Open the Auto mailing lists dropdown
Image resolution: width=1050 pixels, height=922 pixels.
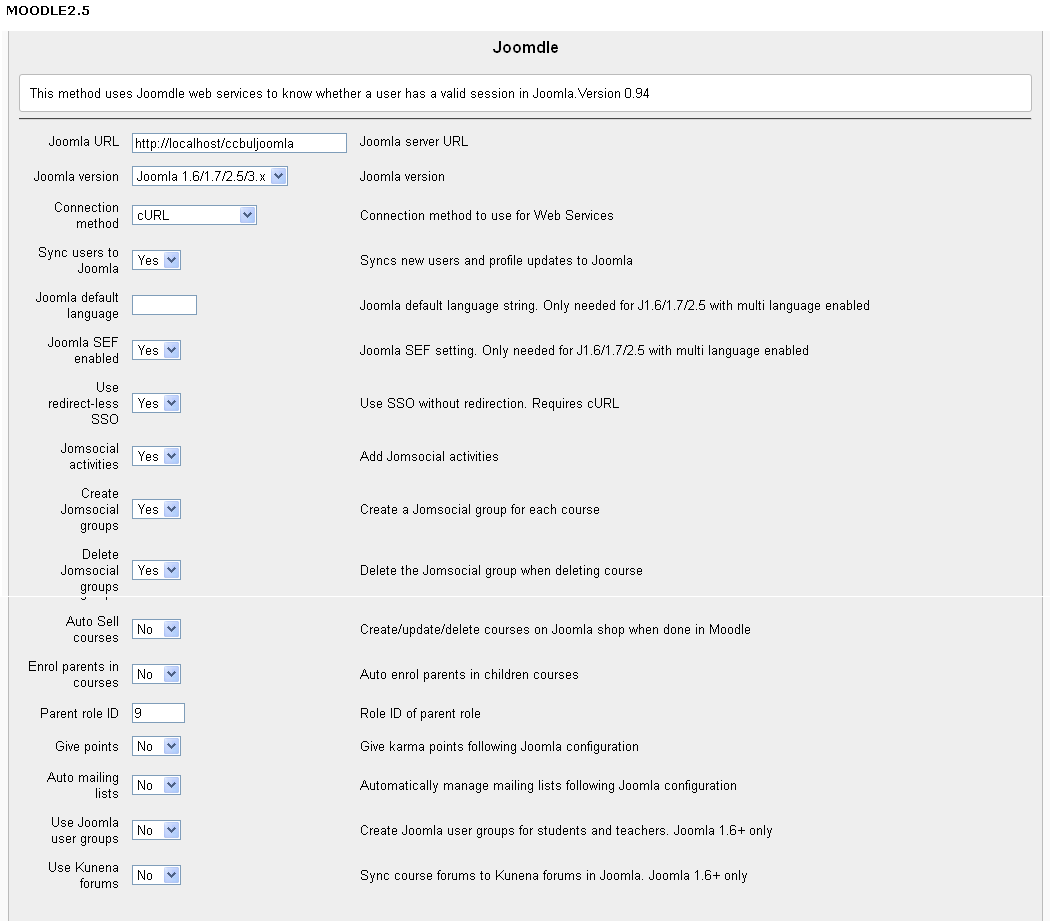click(156, 785)
